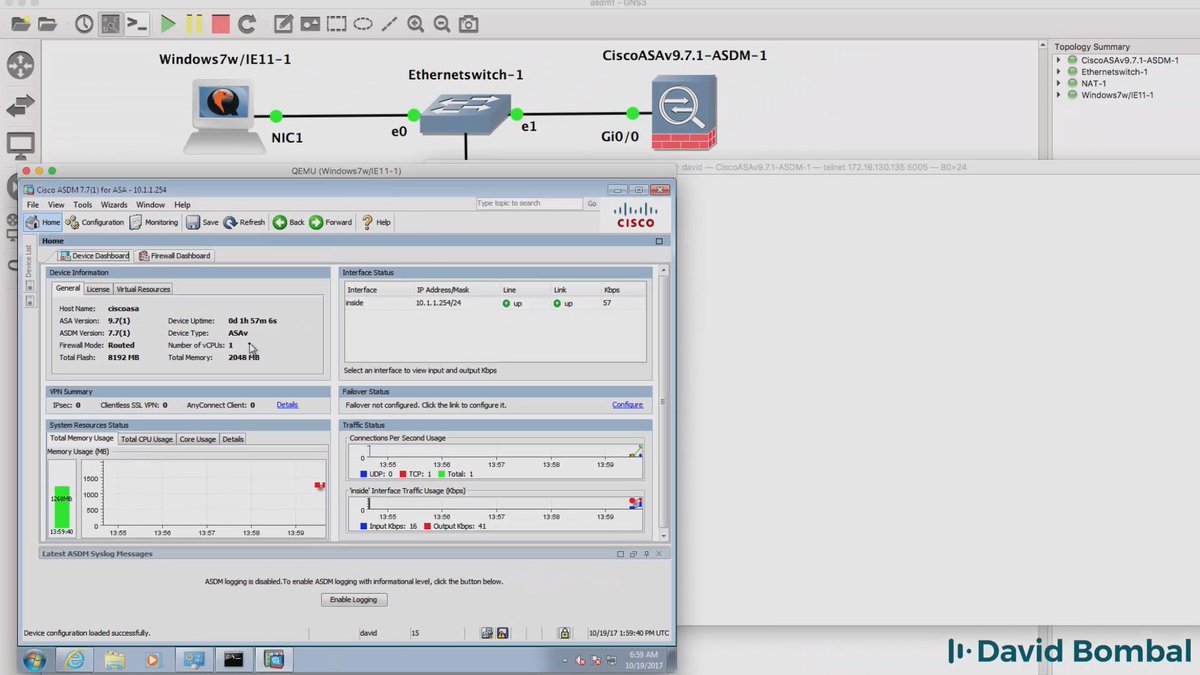Screen dimensions: 1200x675
Task: Browse end devices in GNS3 sidebar
Action: [x=20, y=144]
